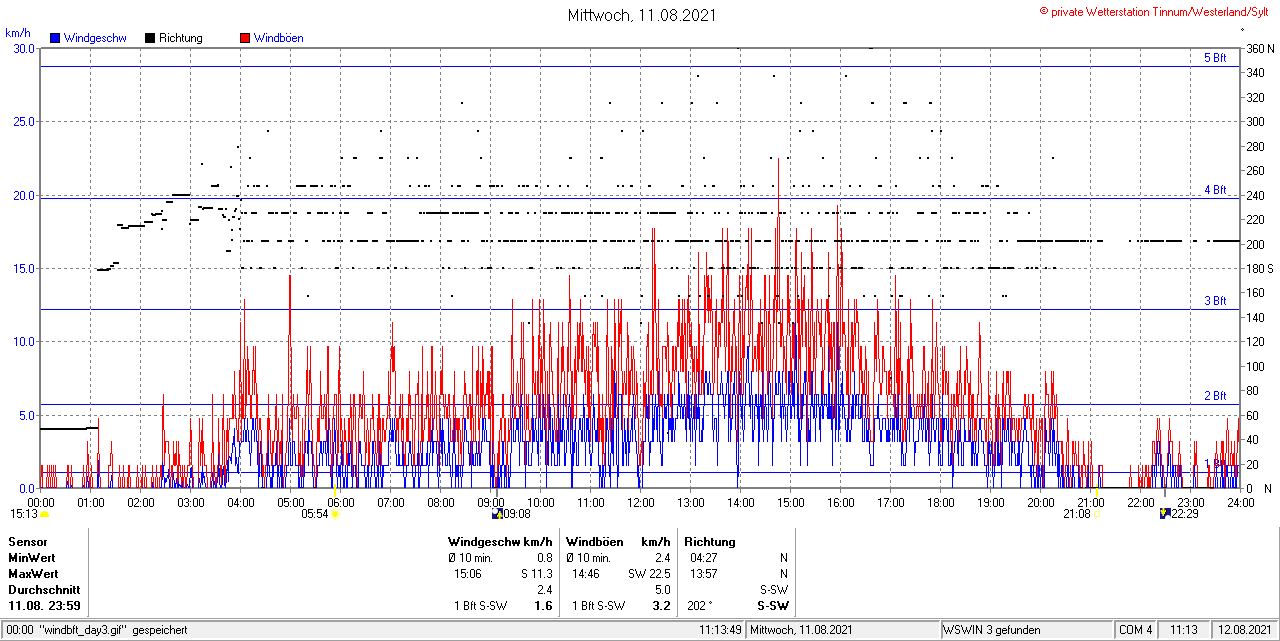Click the 15:06 max wind speed time
This screenshot has width=1280, height=641.
(x=467, y=574)
